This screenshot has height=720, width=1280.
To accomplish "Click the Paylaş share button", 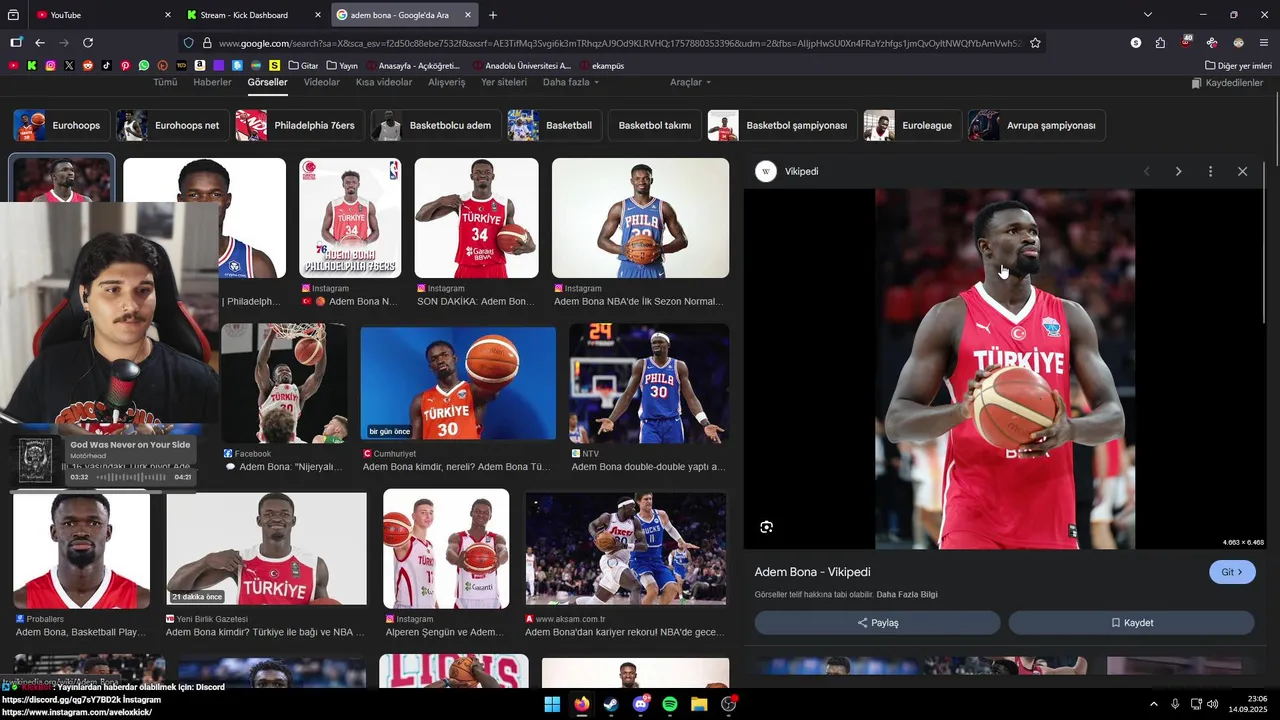I will pos(877,622).
